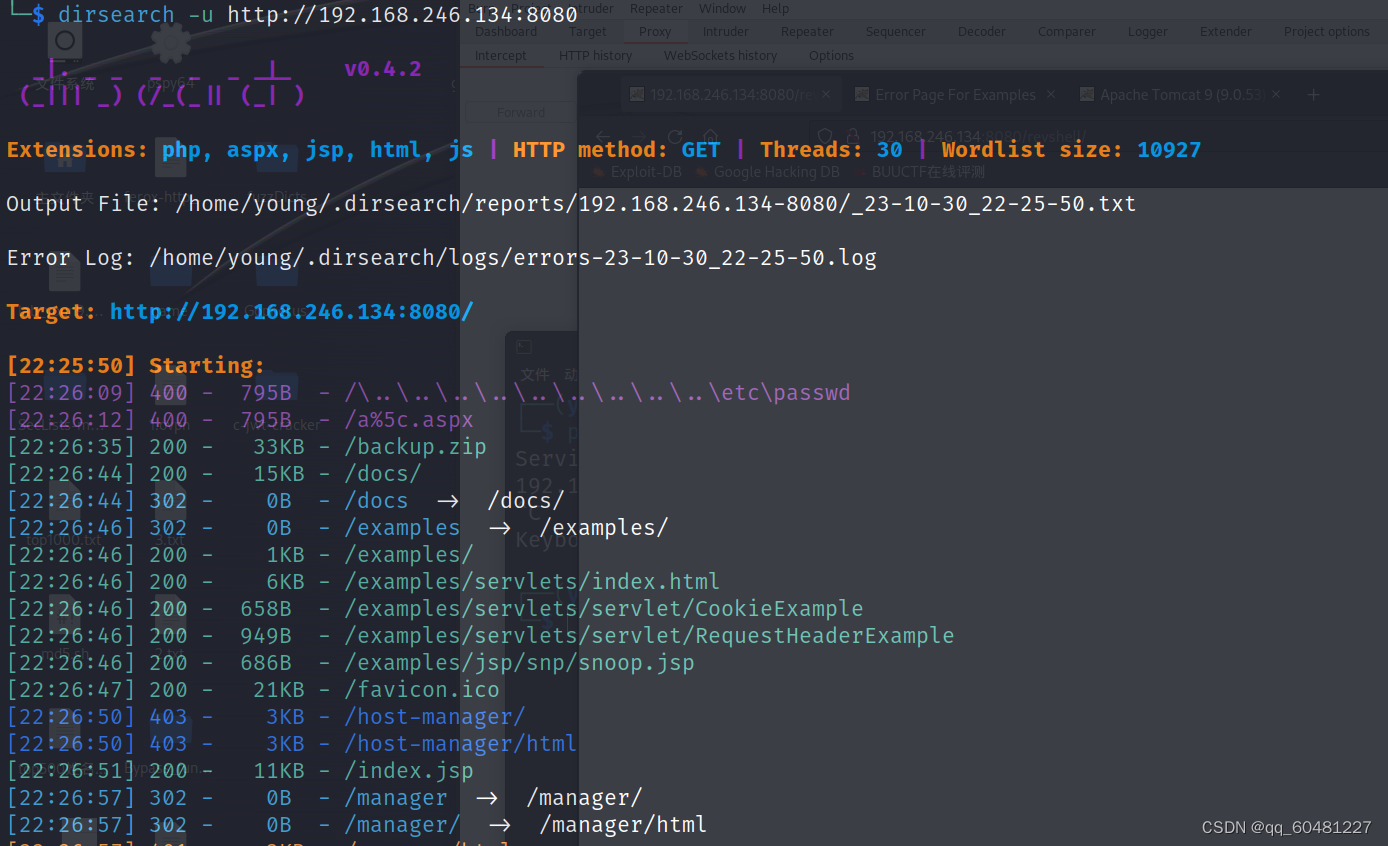Open the Proxy Options sub-tab
The width and height of the screenshot is (1388, 846).
click(831, 56)
